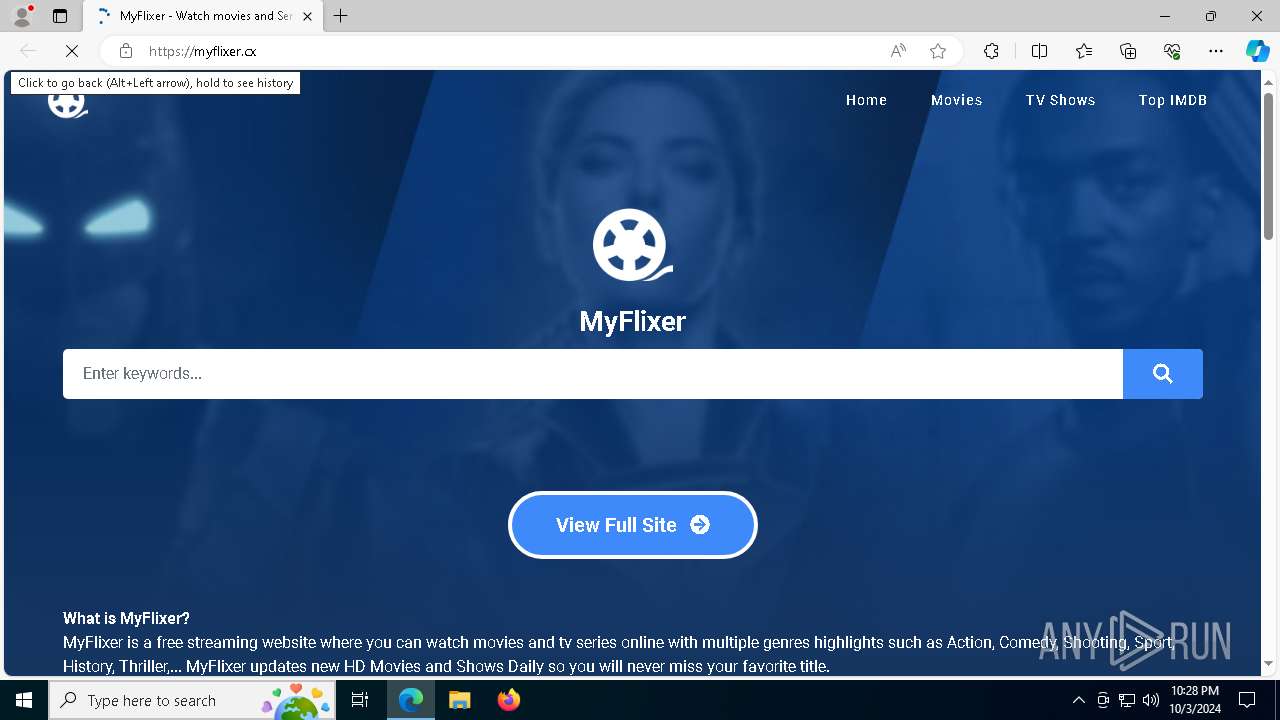Viewport: 1280px width, 720px height.
Task: Open the Copilot sidebar
Action: coord(1257,51)
